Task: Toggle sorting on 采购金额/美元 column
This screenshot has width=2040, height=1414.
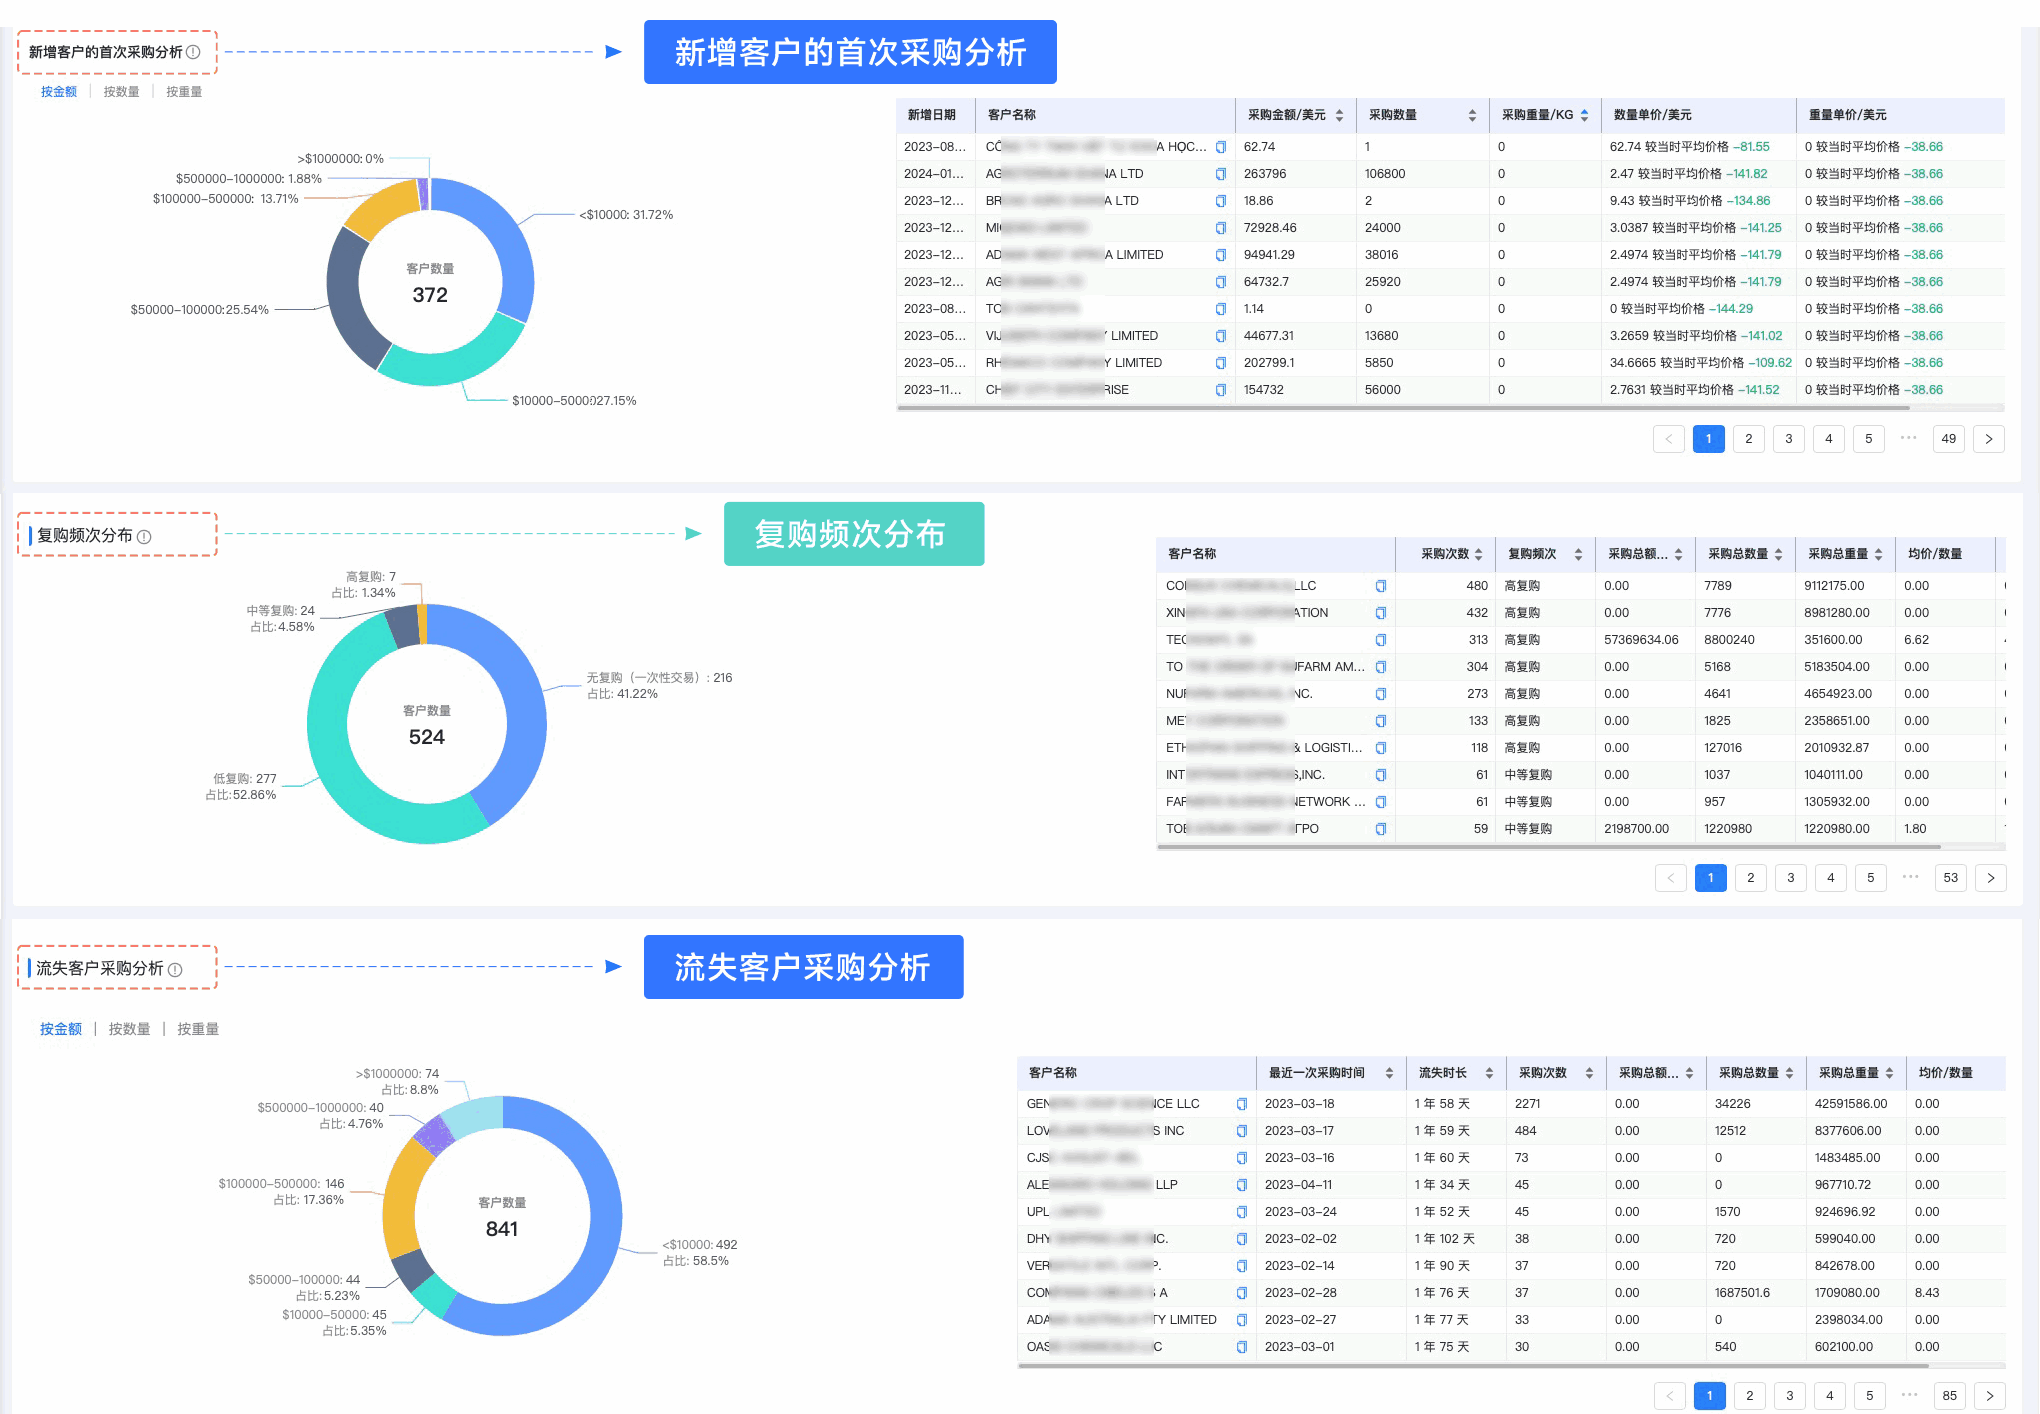Action: tap(1341, 115)
